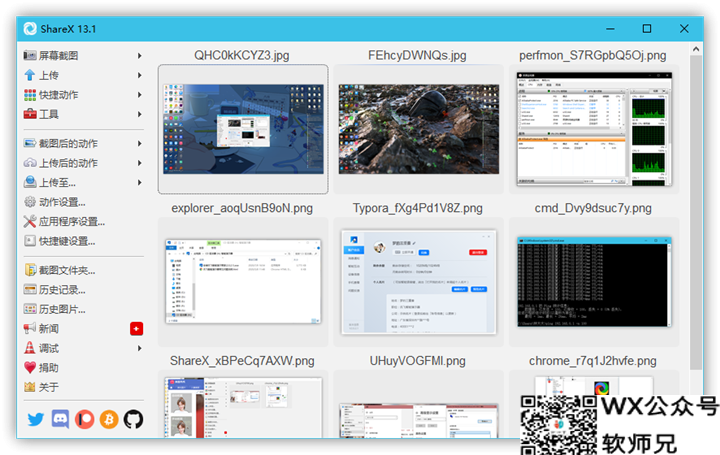The image size is (720, 455).
Task: Open the 上传后的动作 menu item
Action: (x=83, y=163)
